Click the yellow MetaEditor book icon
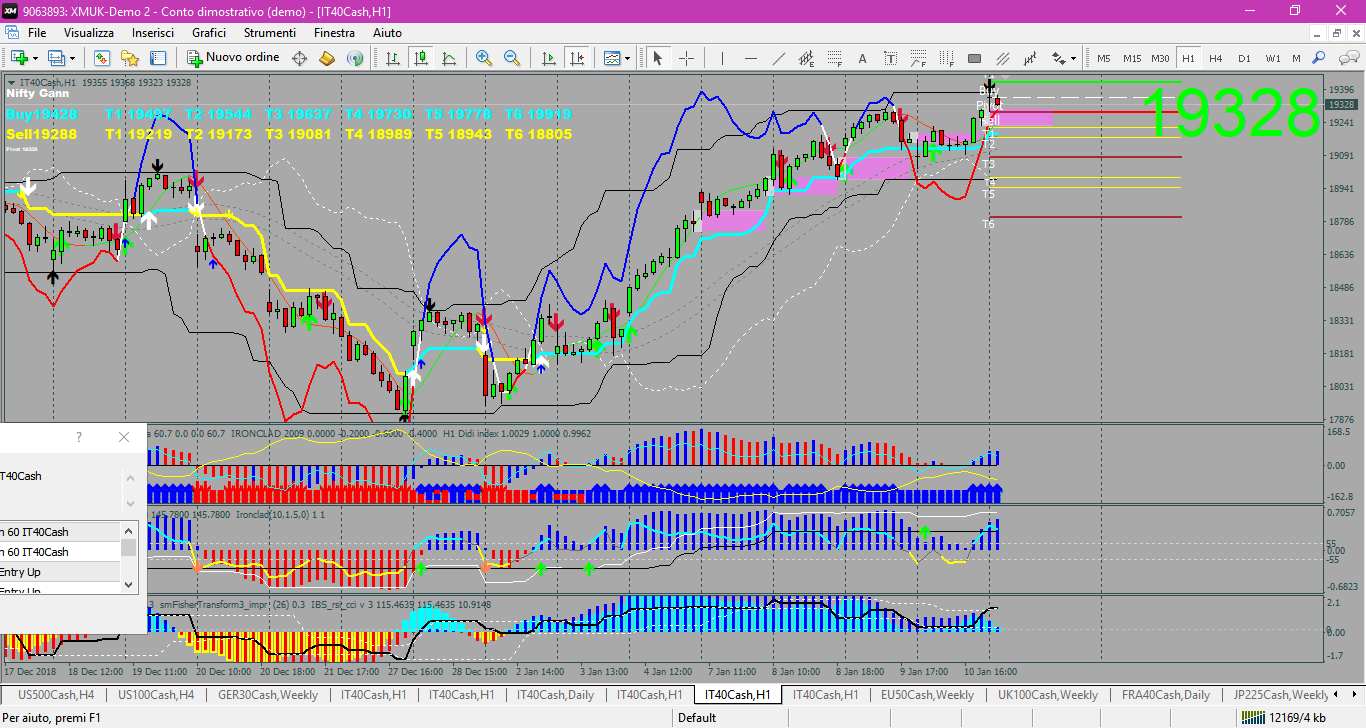 326,58
